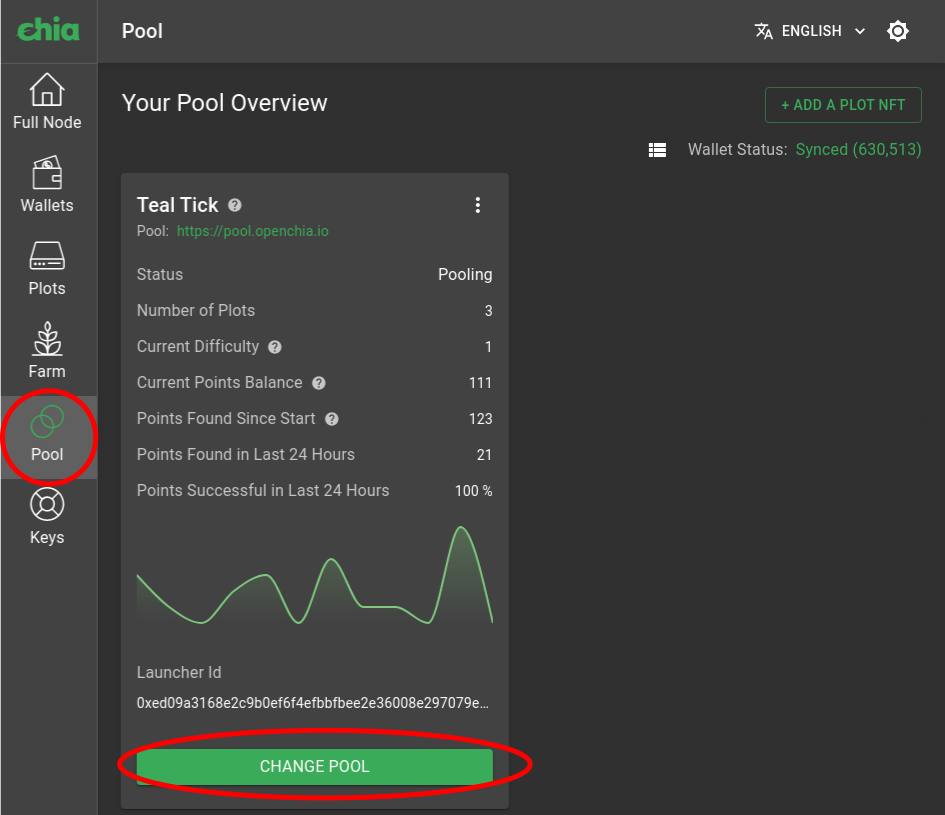Click the Pooling status value
This screenshot has height=815, width=945.
coord(465,275)
